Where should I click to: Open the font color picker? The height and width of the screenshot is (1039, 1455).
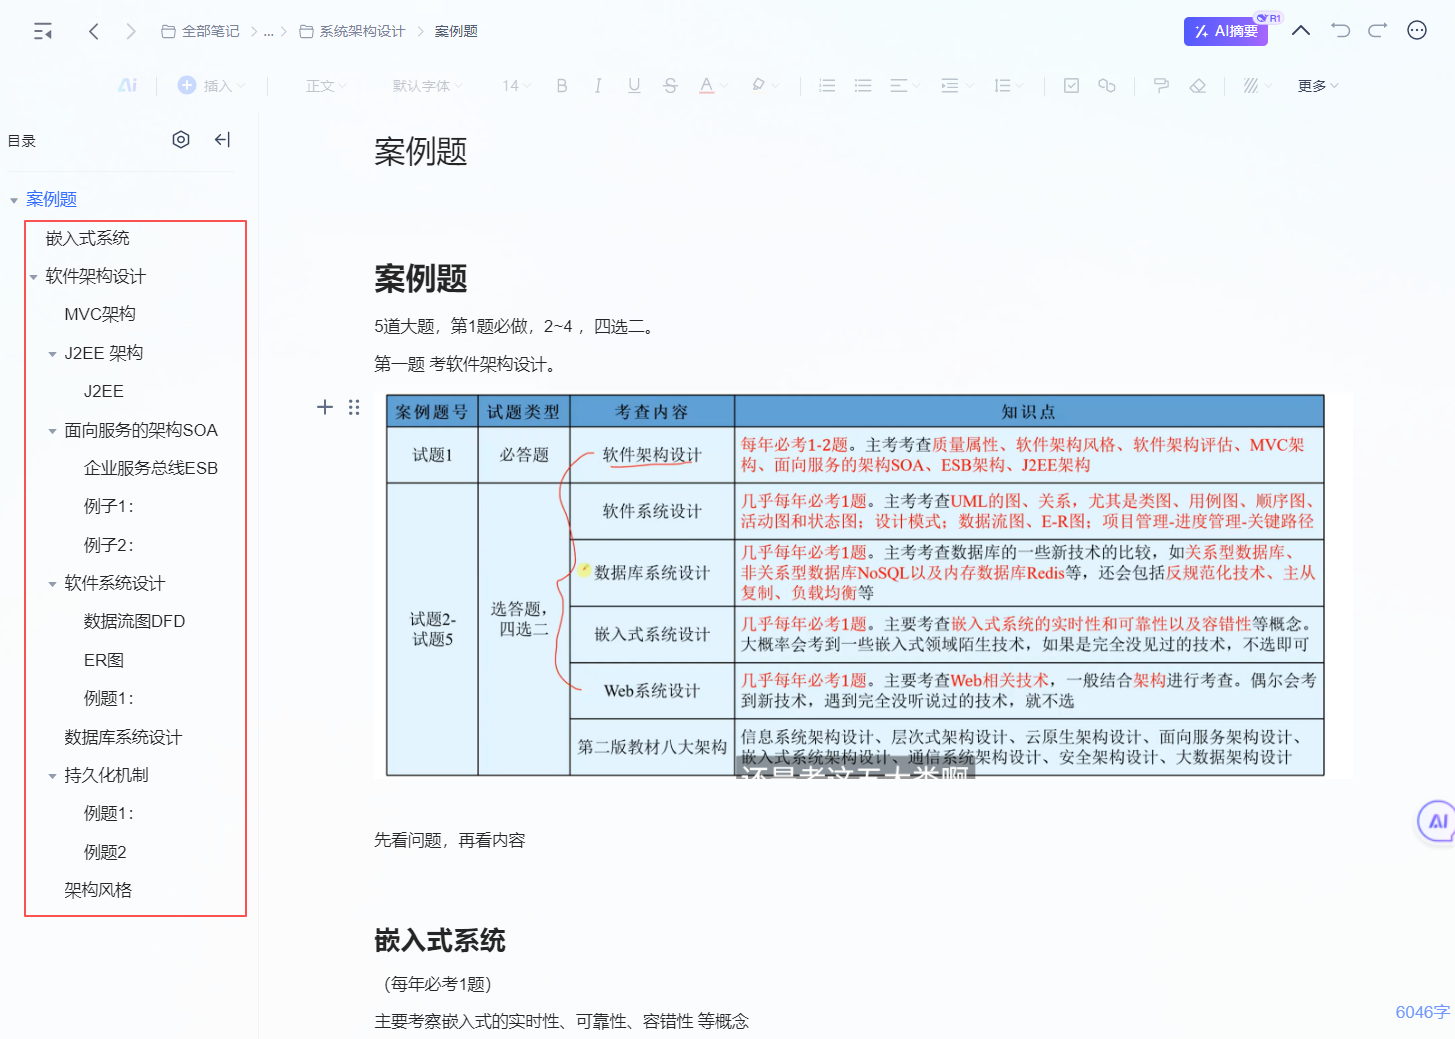[x=707, y=86]
